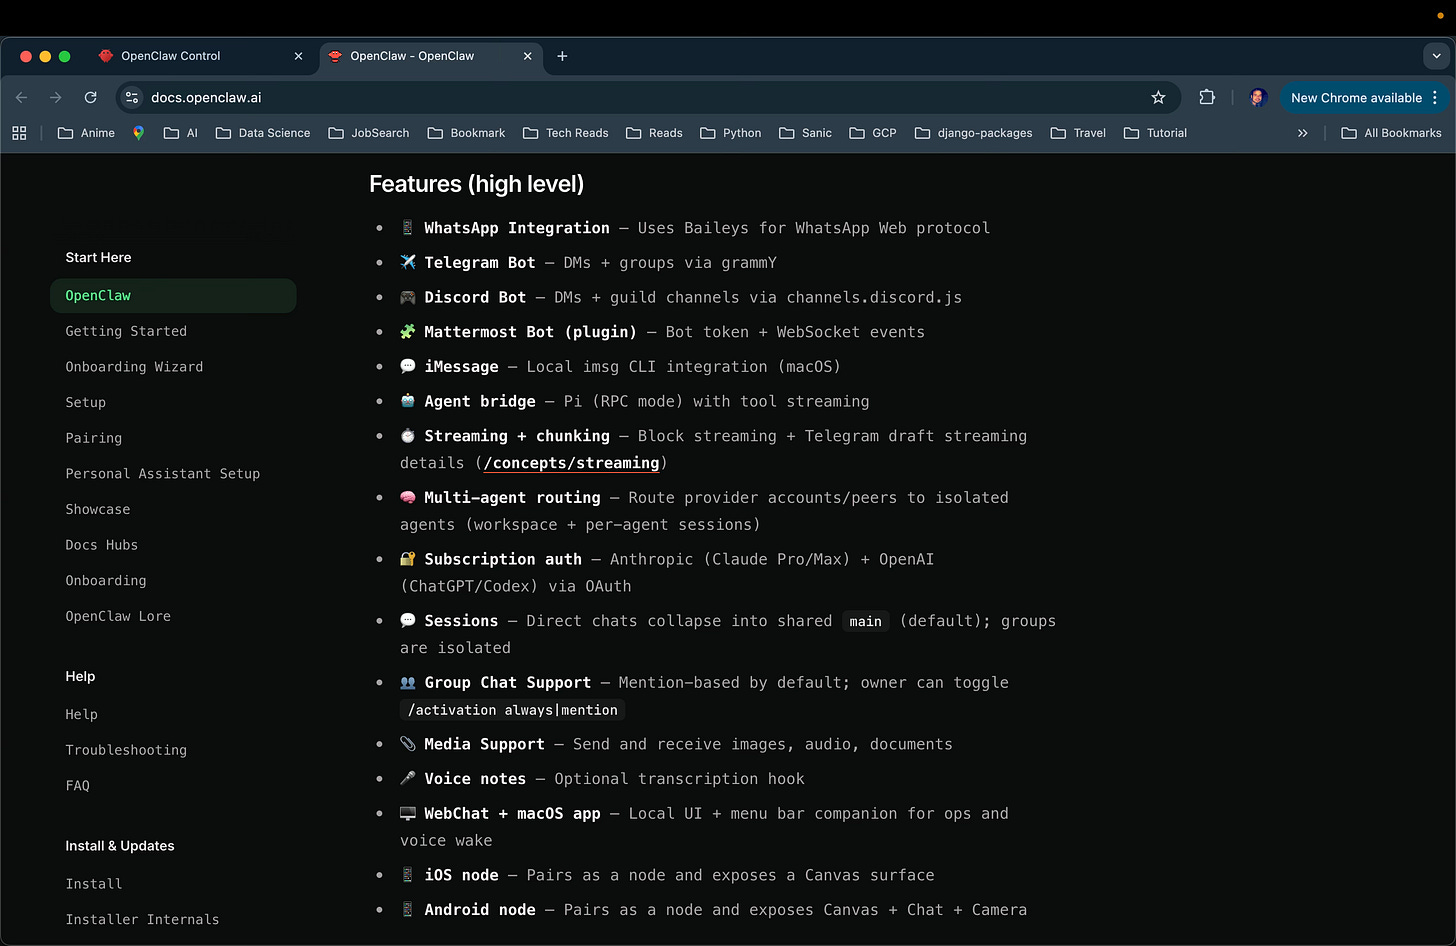Open the Reads bookmark folder

pyautogui.click(x=654, y=132)
